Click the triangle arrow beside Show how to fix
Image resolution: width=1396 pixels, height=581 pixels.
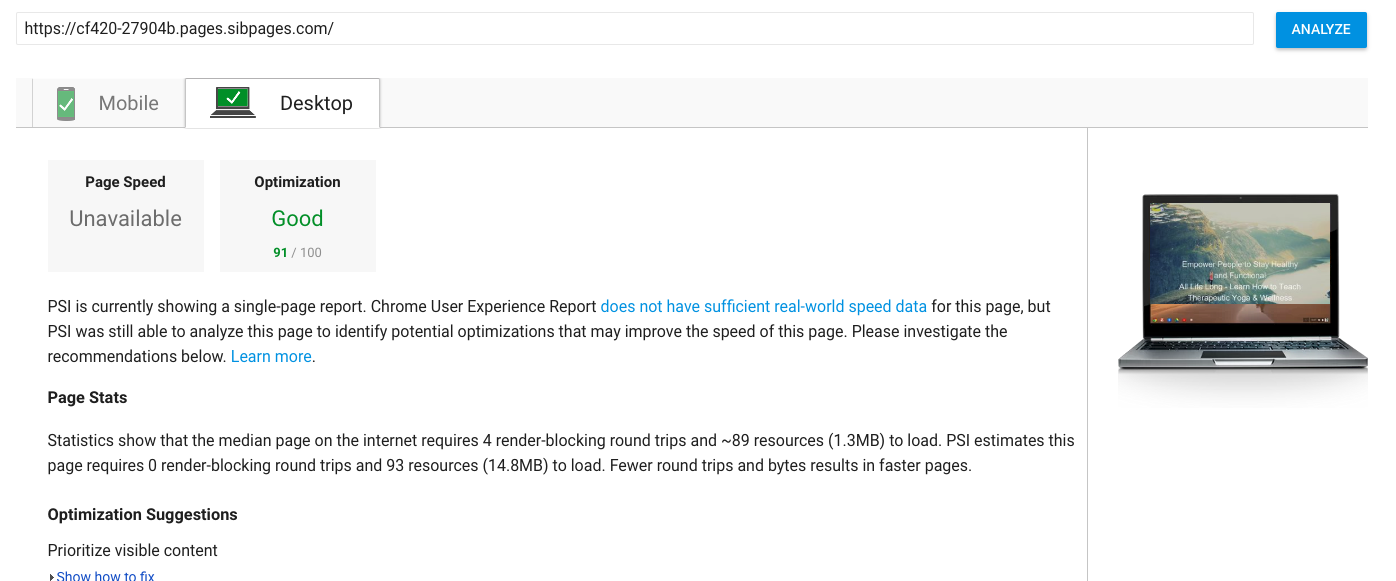point(51,576)
